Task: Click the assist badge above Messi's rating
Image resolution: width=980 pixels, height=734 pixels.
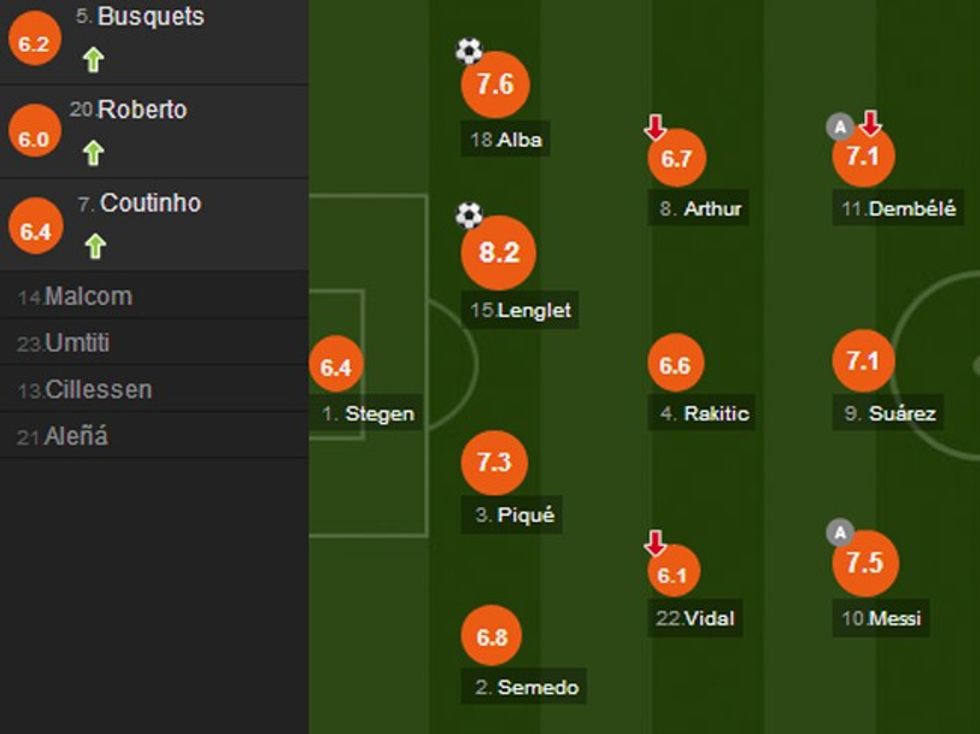Action: [x=840, y=532]
